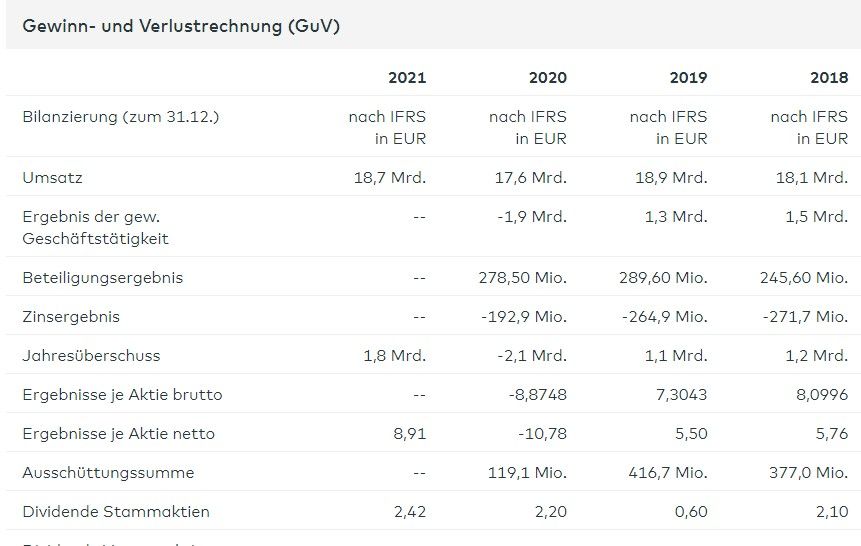
Task: Click the 2020 Zinsergebnis value -192,9 Mio.
Action: [x=522, y=317]
